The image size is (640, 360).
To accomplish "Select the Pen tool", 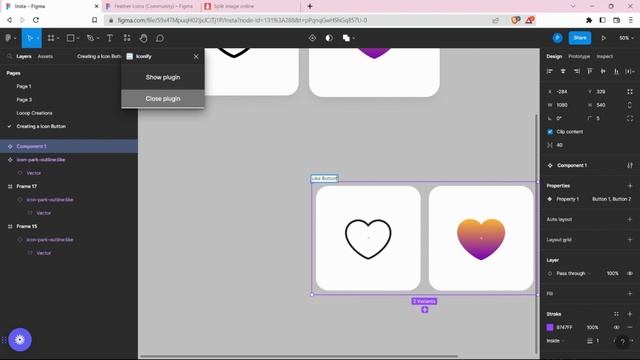I will pyautogui.click(x=90, y=38).
